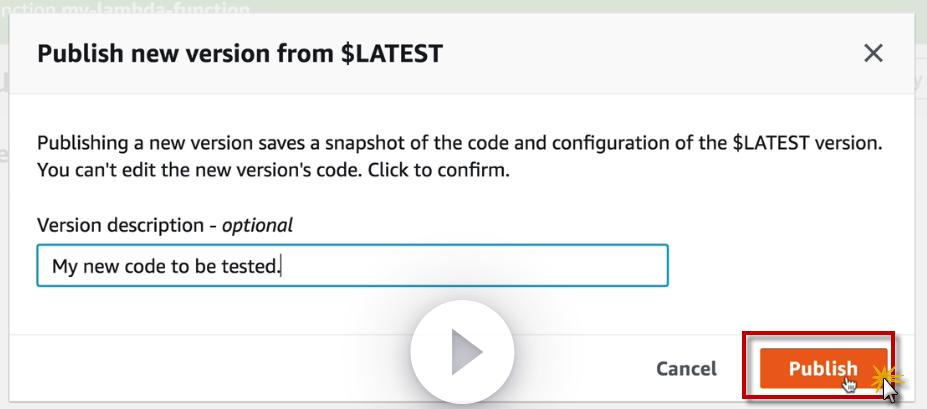Click the 'Publish new version from $LATEST' title
This screenshot has height=409, width=927.
pos(240,53)
